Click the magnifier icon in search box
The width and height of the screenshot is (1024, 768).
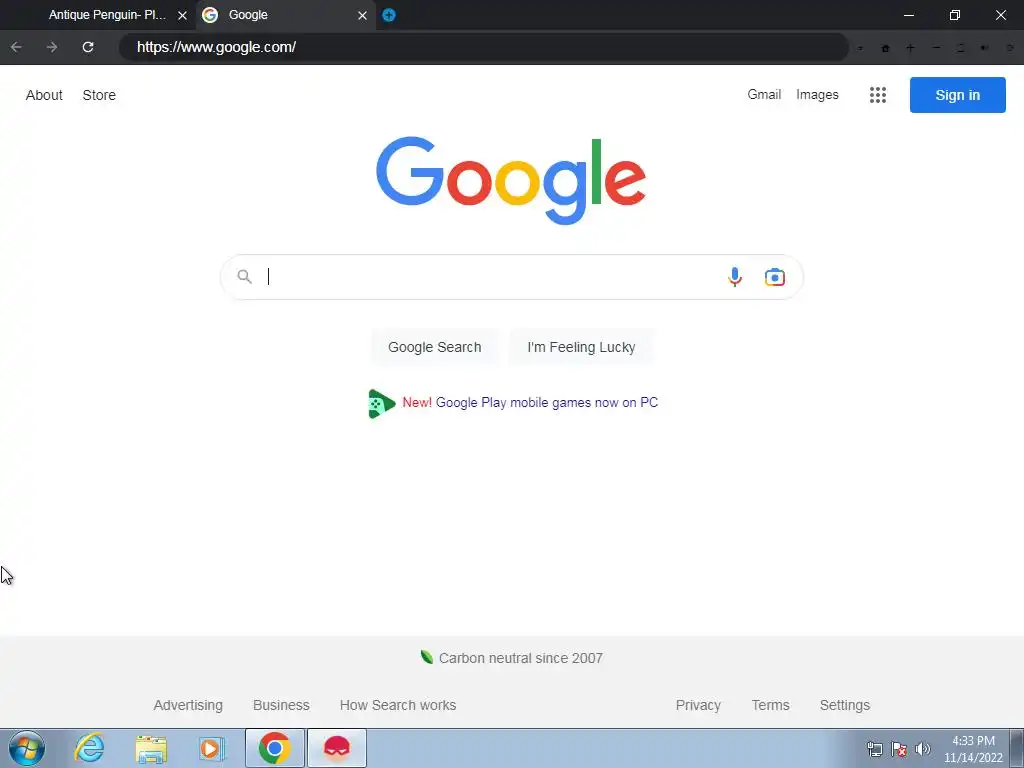click(244, 277)
